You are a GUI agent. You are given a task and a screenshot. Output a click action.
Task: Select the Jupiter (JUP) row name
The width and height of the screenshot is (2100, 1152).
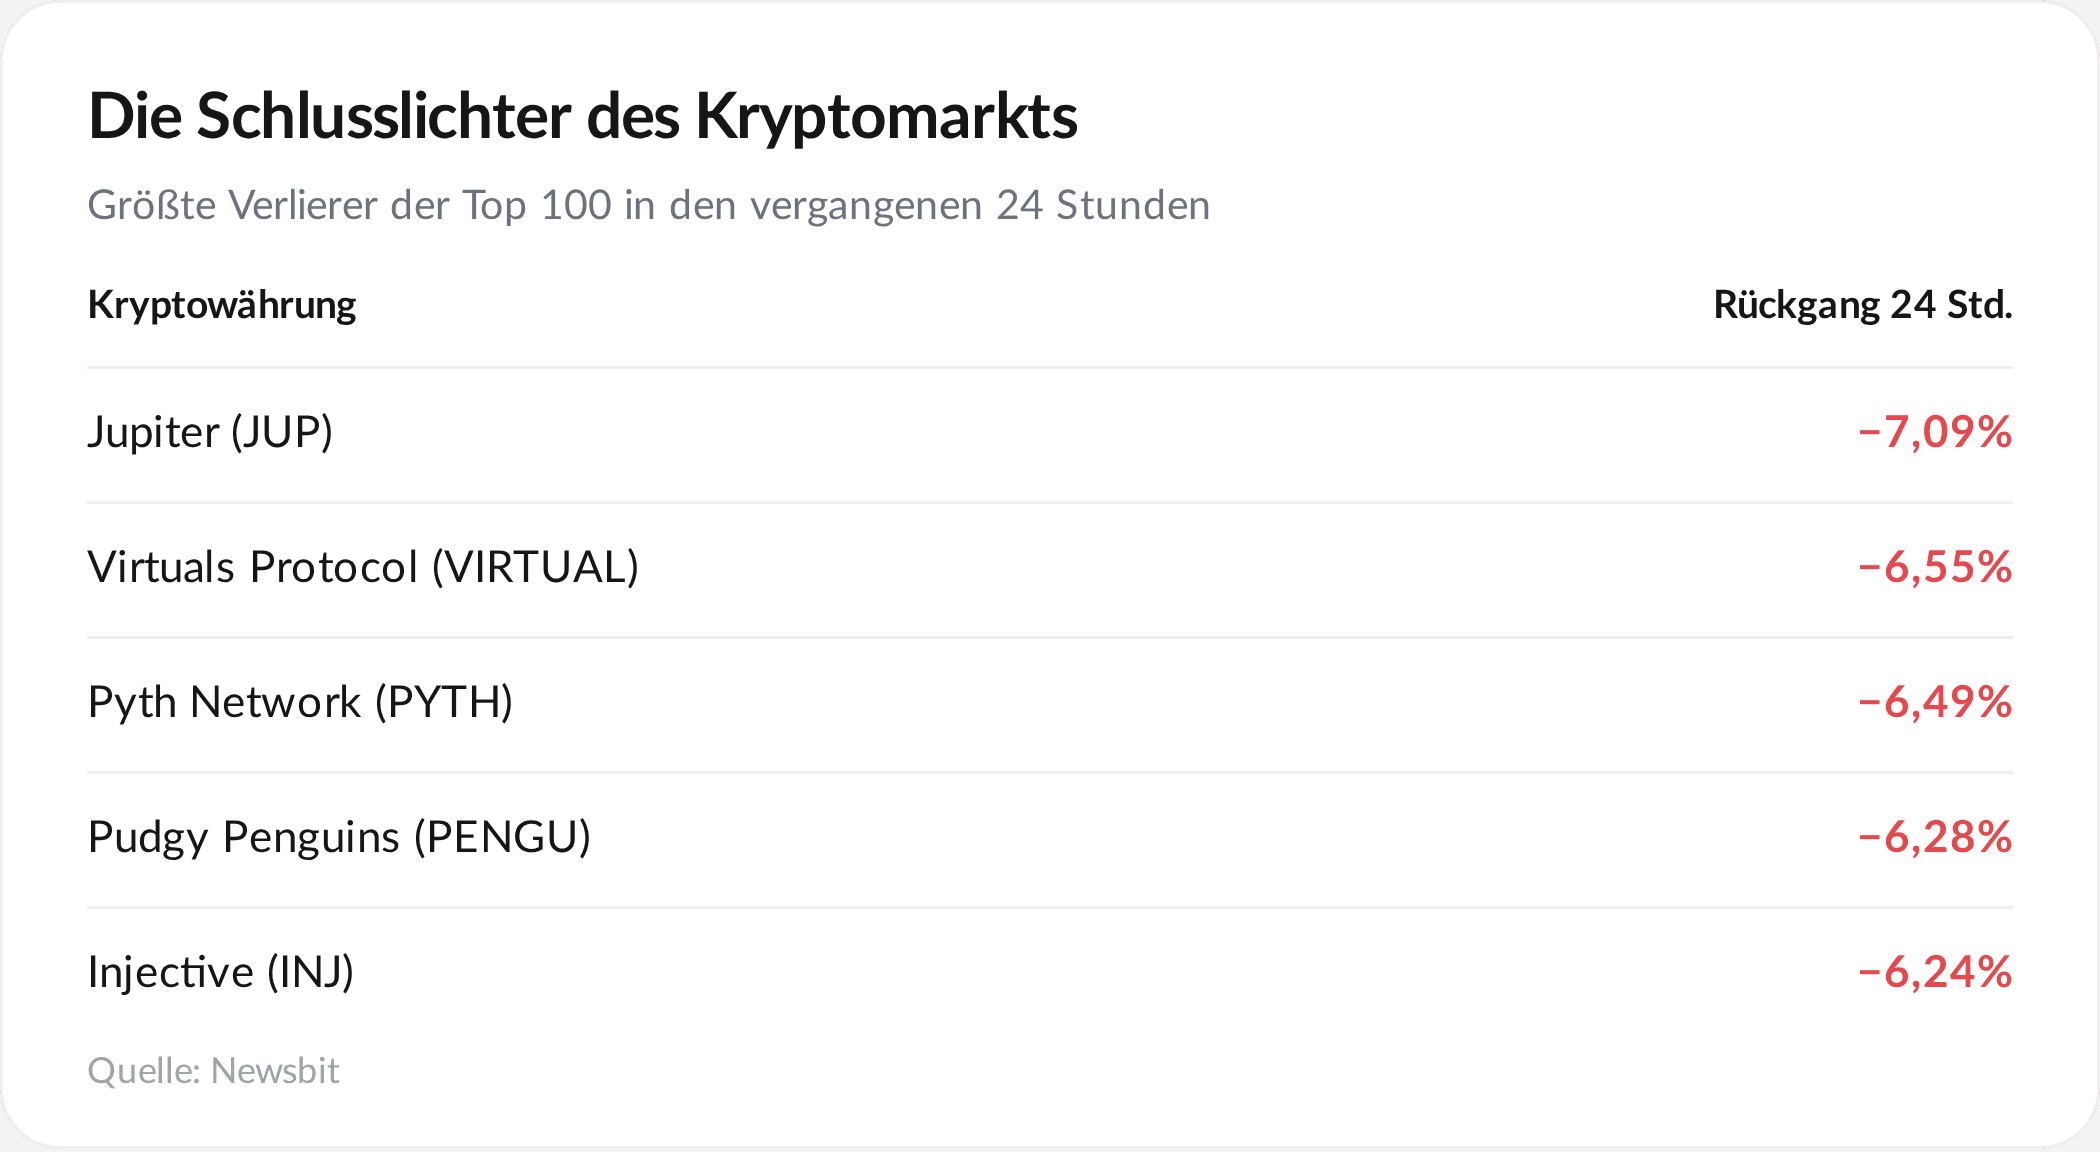210,432
